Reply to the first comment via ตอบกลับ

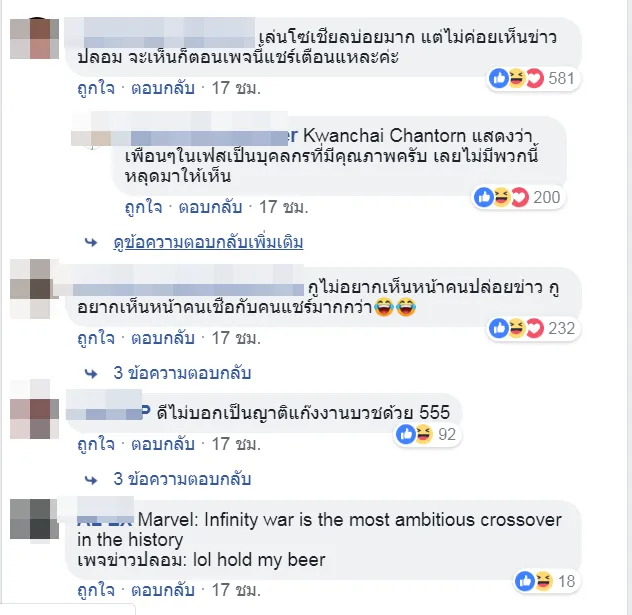pos(163,88)
